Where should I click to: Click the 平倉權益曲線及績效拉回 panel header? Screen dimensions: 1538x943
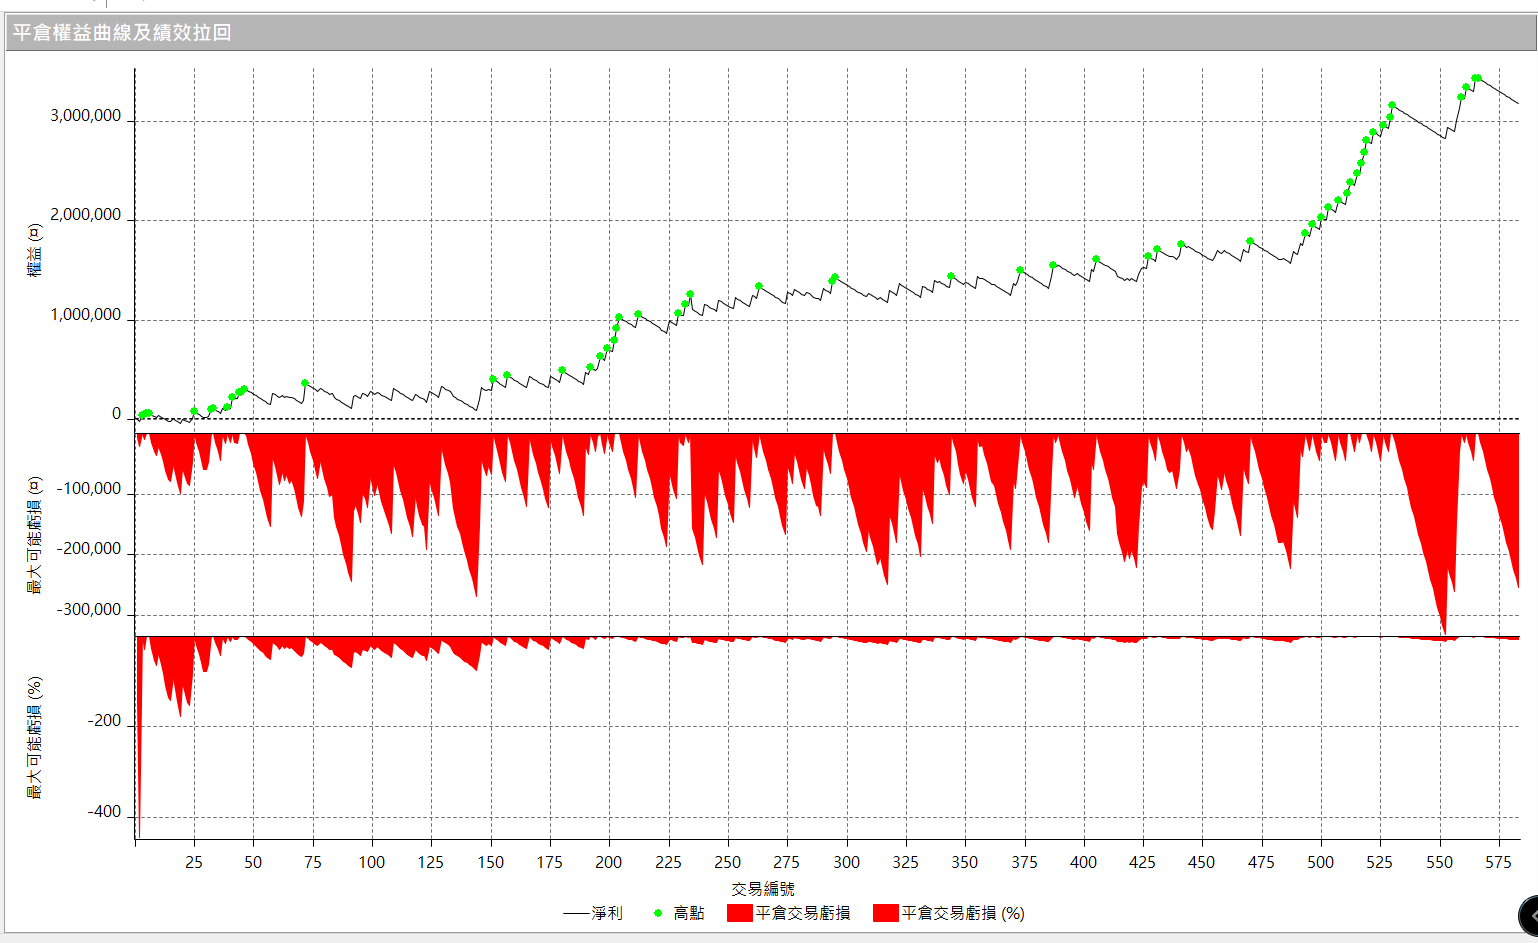(x=770, y=33)
